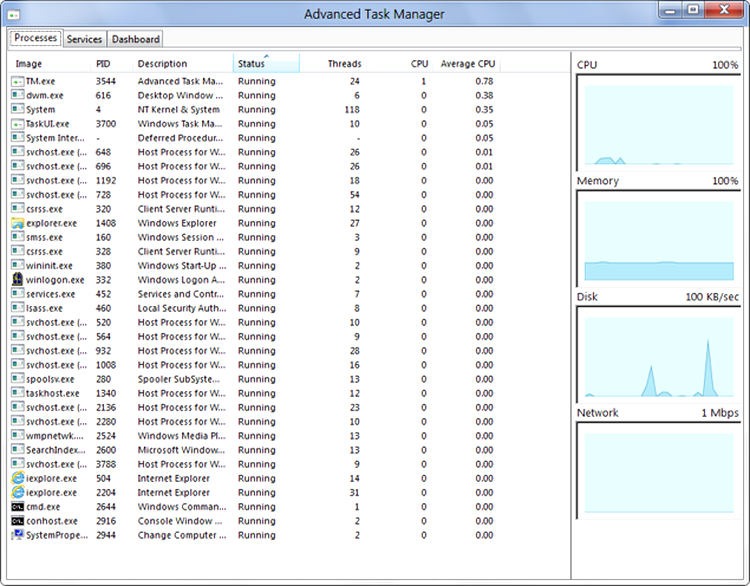Click the iexplore.exe icon with PID 504
The width and height of the screenshot is (750, 586).
coord(18,478)
